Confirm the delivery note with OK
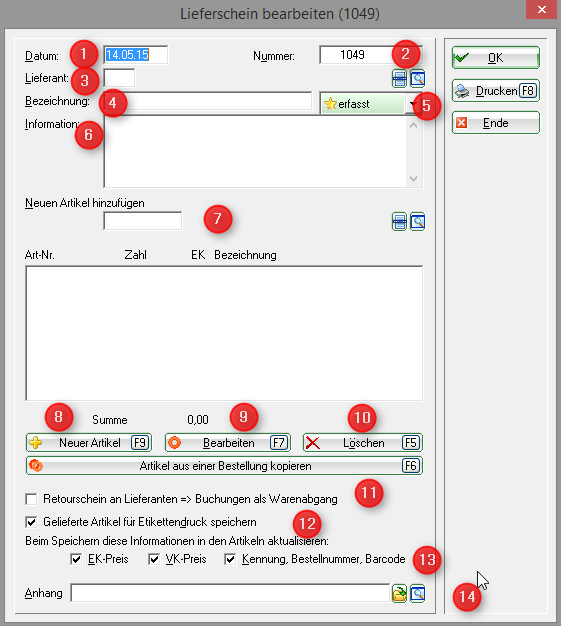This screenshot has height=626, width=561. tap(496, 58)
